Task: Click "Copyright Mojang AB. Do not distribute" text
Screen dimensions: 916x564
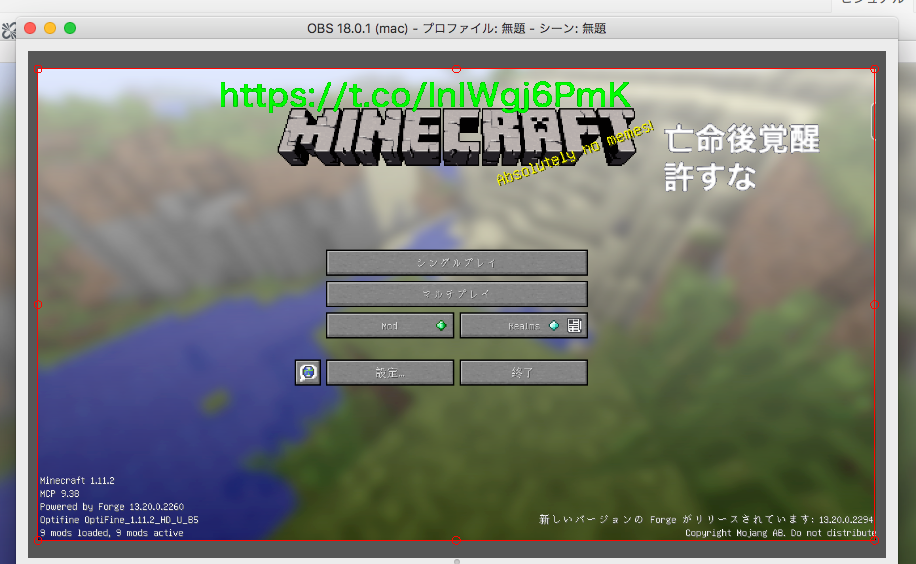Action: point(780,533)
